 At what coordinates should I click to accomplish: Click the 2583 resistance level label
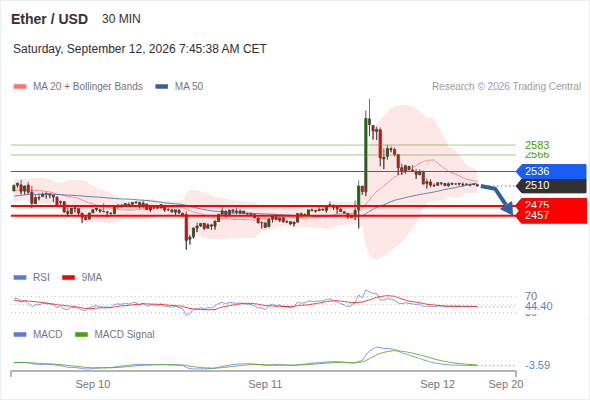click(537, 145)
